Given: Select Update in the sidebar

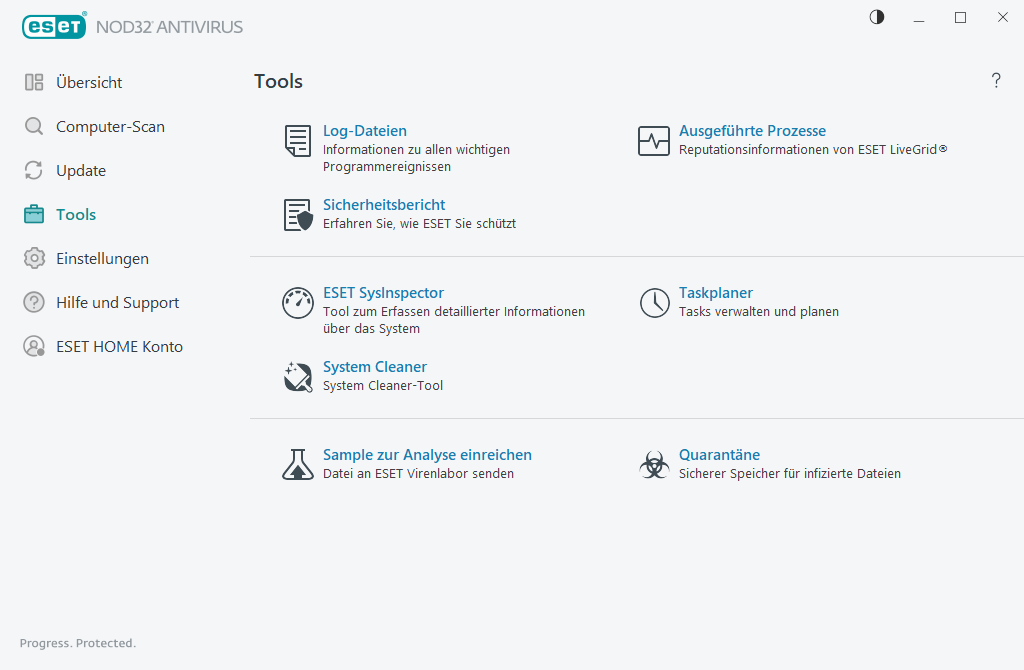Looking at the screenshot, I should click(80, 171).
